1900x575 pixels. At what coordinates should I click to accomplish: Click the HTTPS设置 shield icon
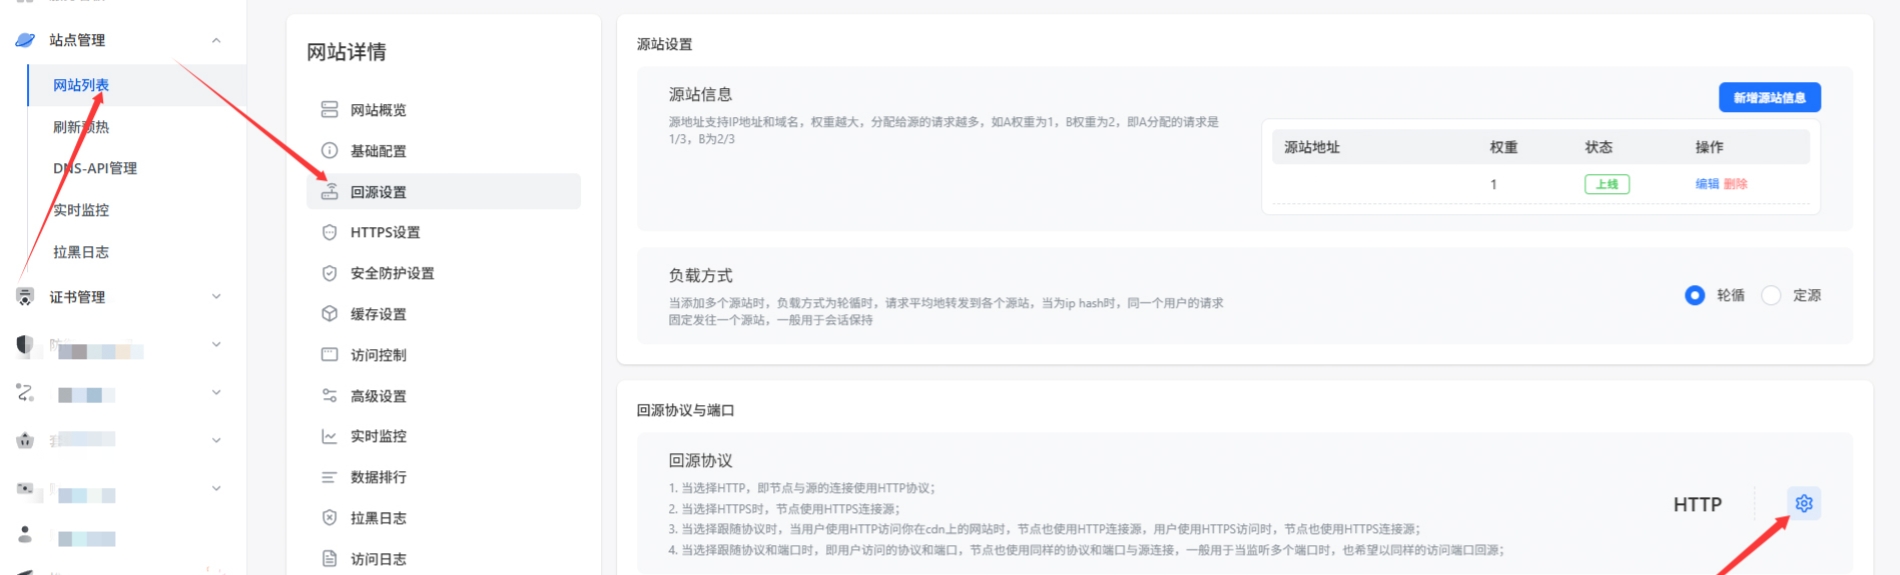pos(329,232)
